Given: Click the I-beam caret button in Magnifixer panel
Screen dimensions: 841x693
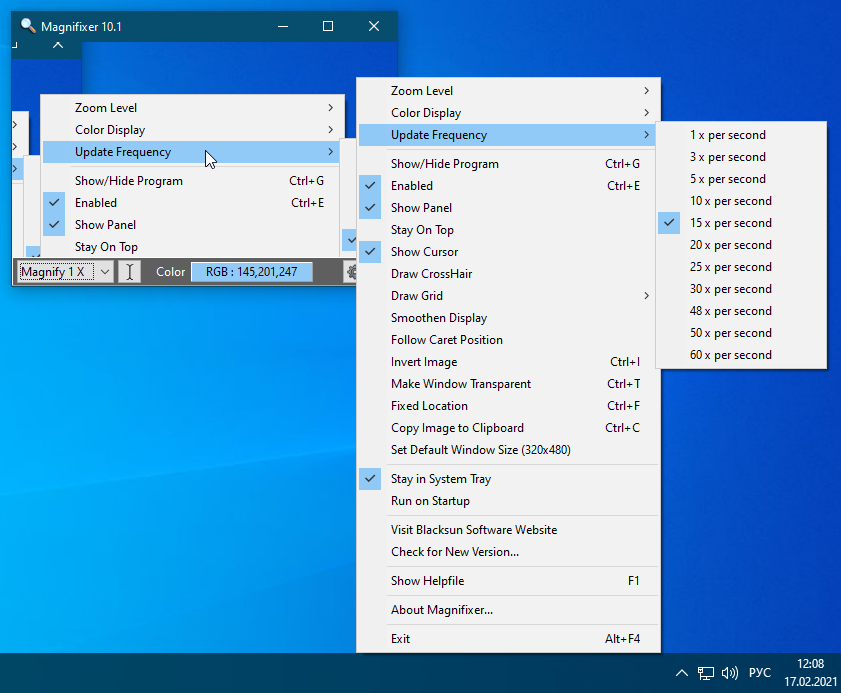Looking at the screenshot, I should (129, 272).
